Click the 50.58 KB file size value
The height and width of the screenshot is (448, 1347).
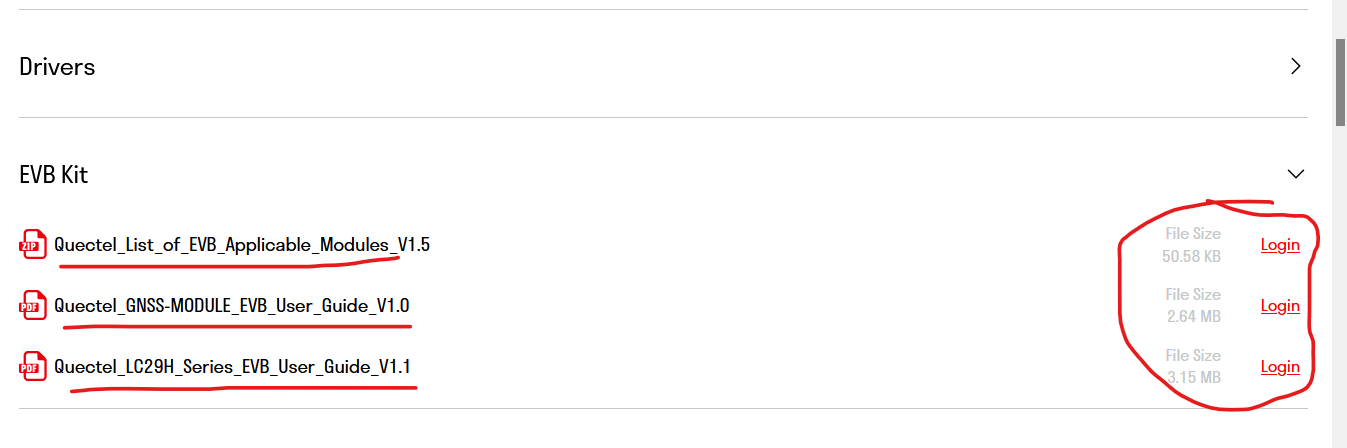[1191, 256]
